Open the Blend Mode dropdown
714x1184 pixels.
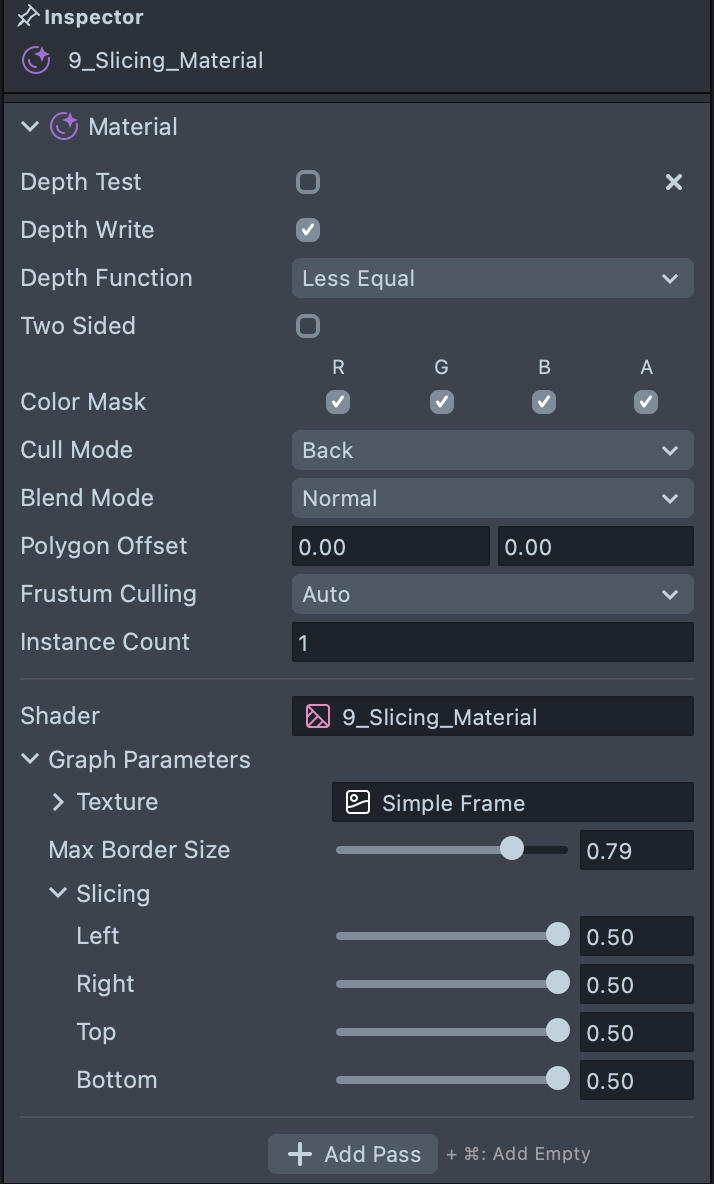[492, 499]
